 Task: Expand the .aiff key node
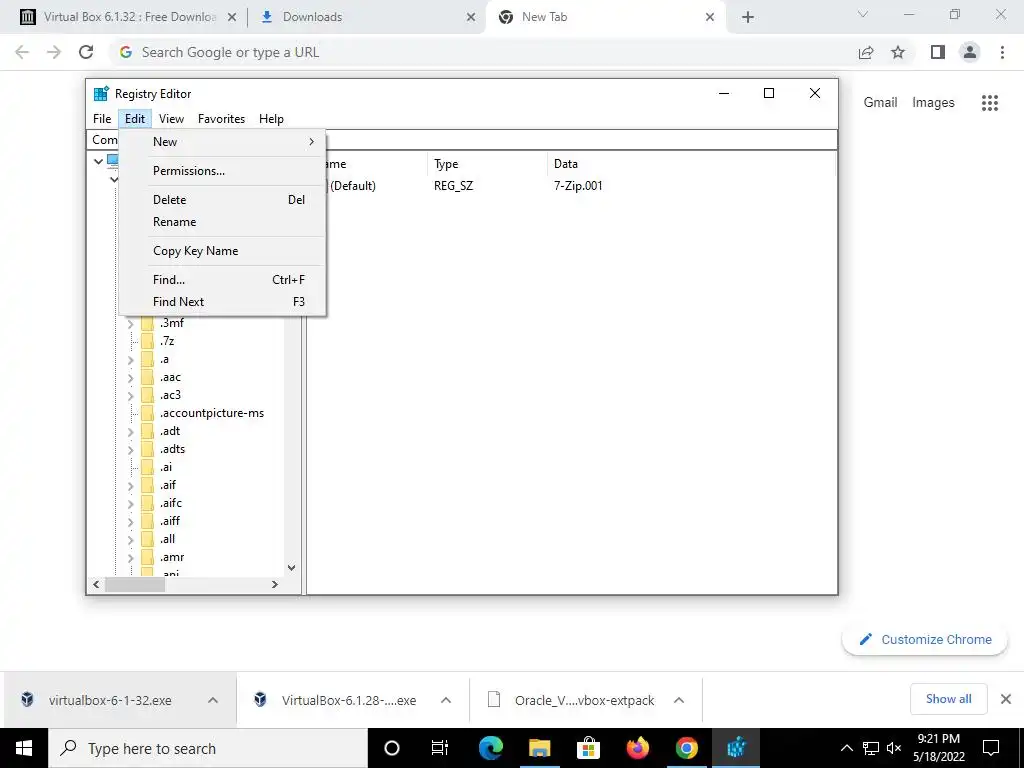[x=130, y=522]
